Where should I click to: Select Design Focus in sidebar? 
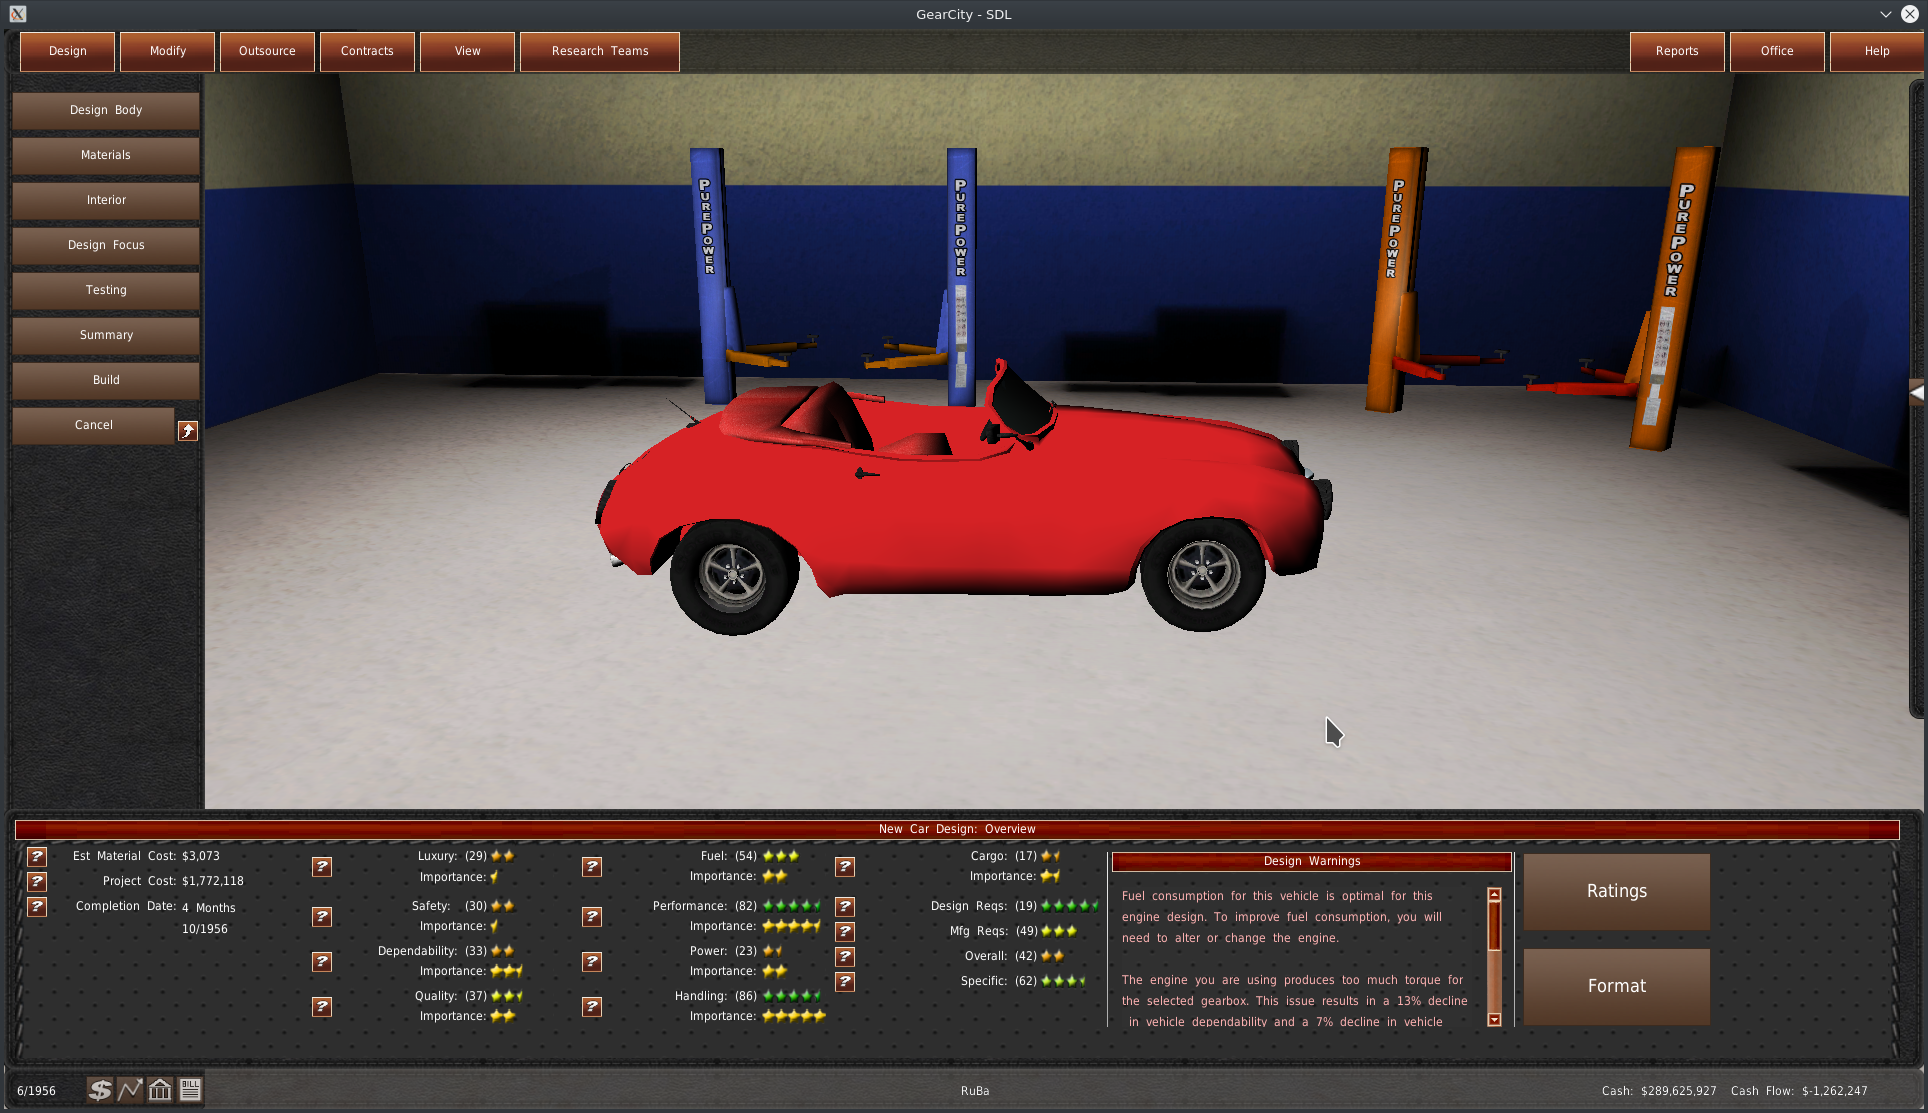coord(106,245)
